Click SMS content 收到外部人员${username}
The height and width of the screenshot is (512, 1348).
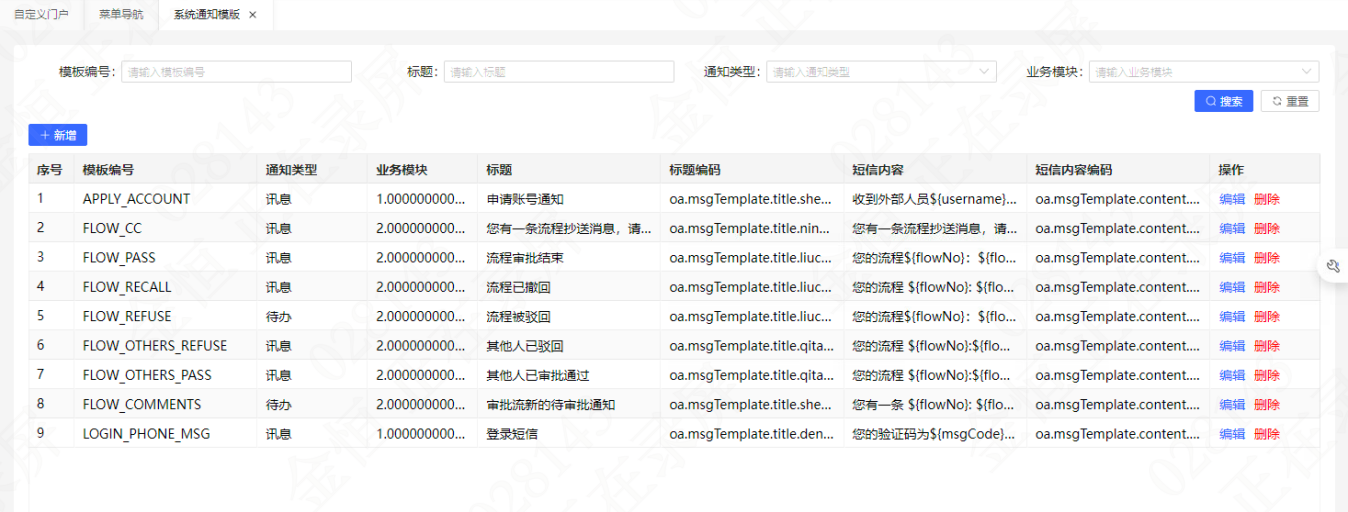(x=935, y=199)
